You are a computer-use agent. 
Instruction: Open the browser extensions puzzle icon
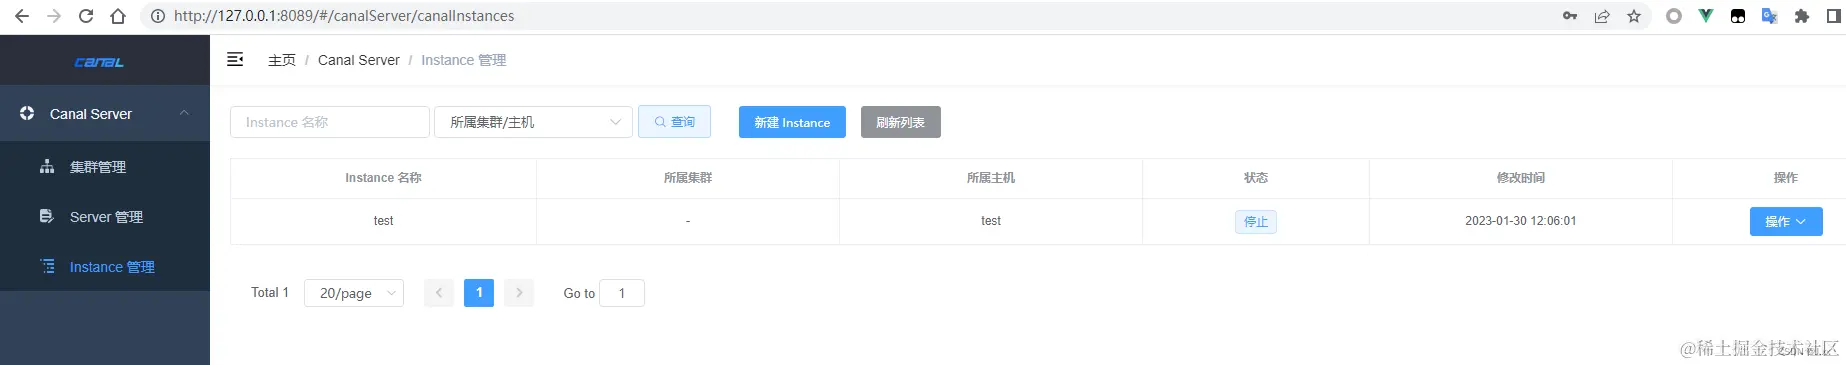(1802, 16)
